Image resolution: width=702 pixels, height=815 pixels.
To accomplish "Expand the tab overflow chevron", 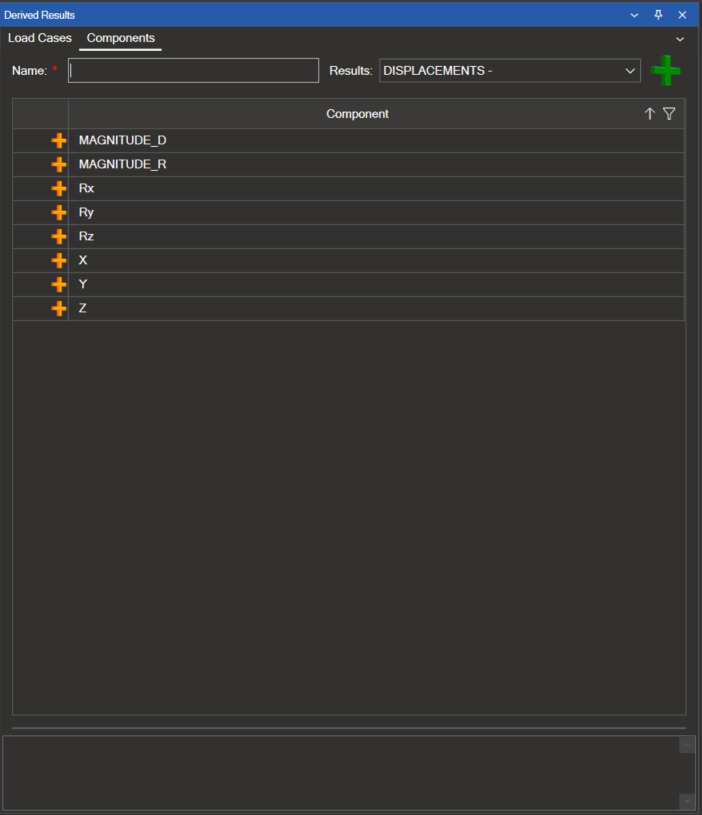I will (680, 39).
